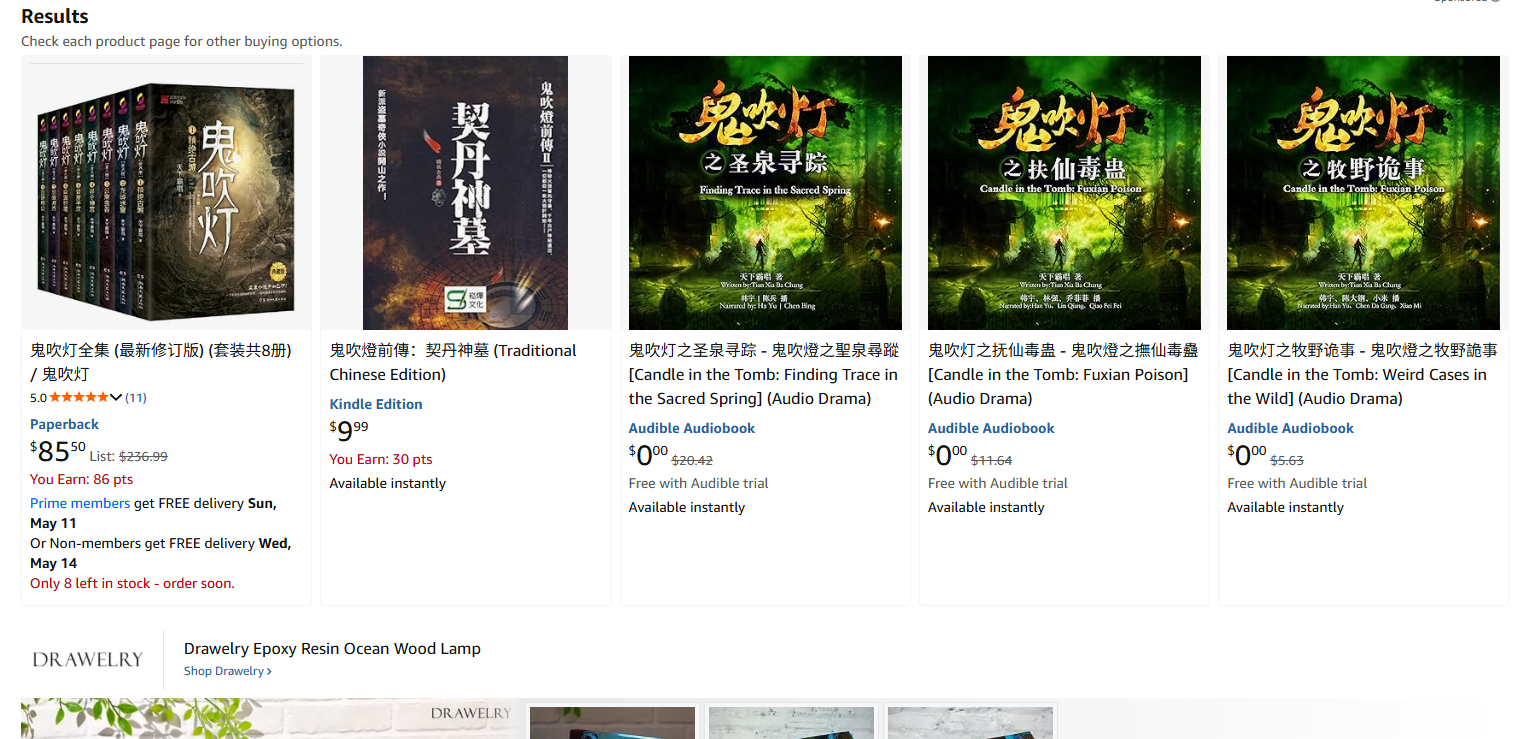The width and height of the screenshot is (1531, 739).
Task: Select Audible Audiobook format for 圣泉寻踪
Action: 692,428
